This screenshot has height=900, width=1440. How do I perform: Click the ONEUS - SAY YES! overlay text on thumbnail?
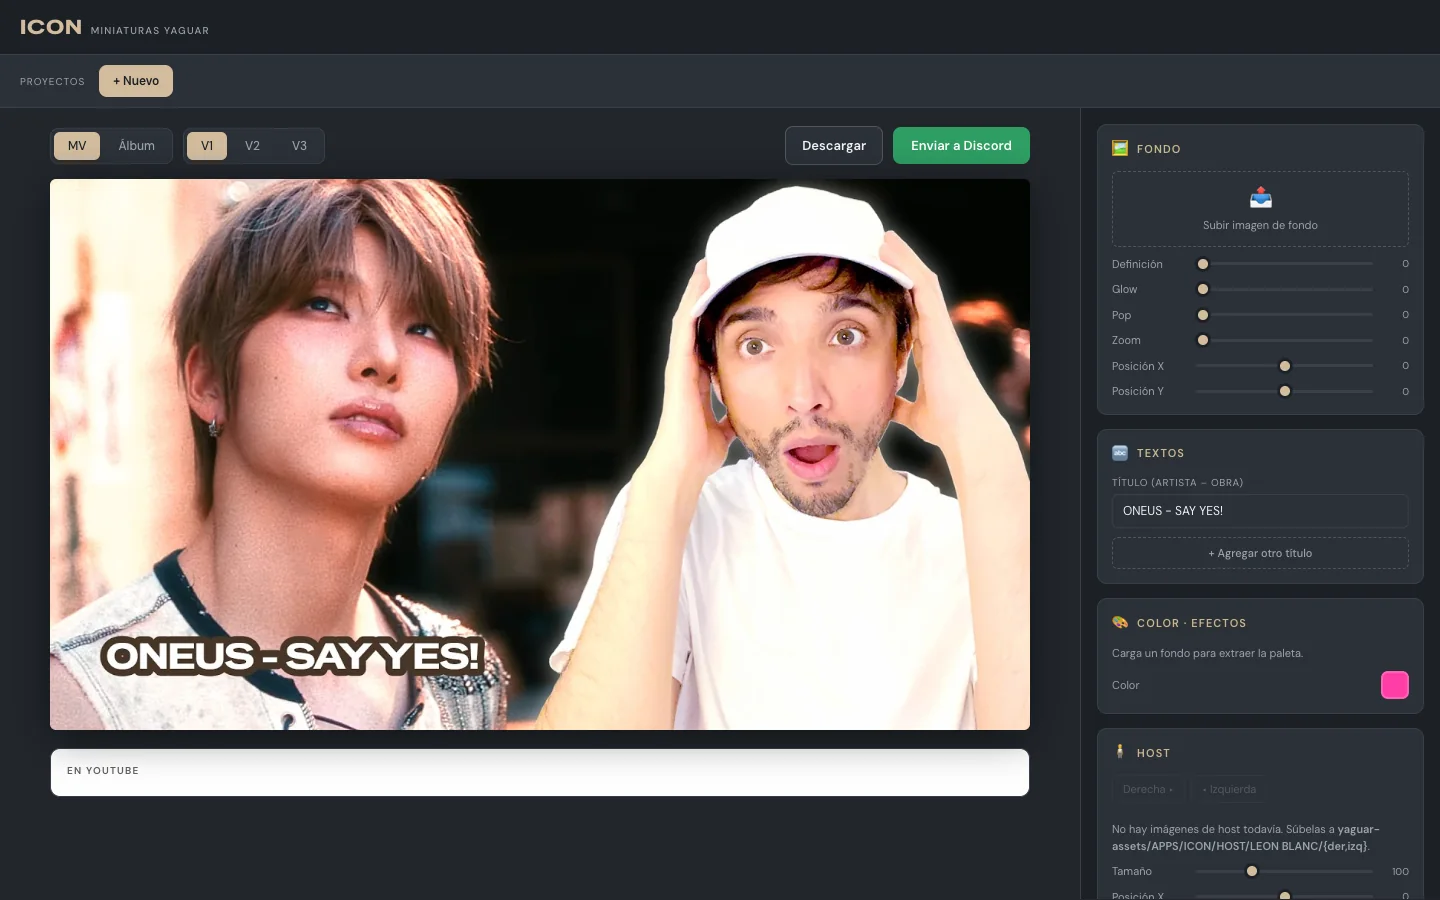coord(292,656)
